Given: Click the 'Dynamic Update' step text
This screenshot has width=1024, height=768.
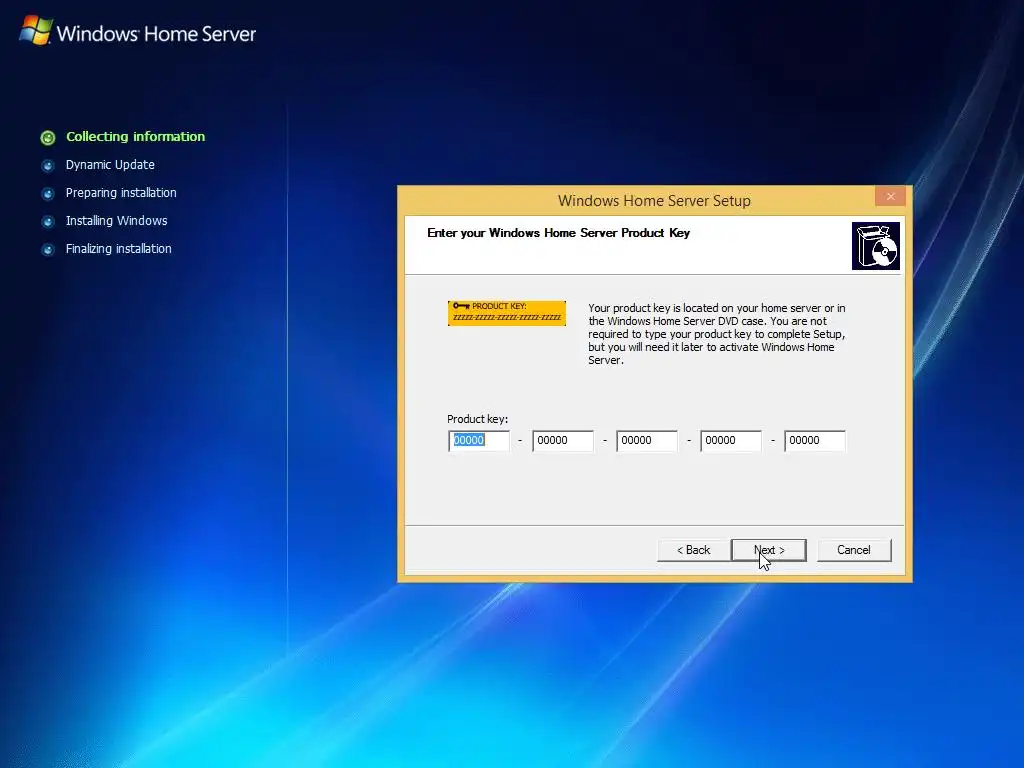Looking at the screenshot, I should 110,165.
